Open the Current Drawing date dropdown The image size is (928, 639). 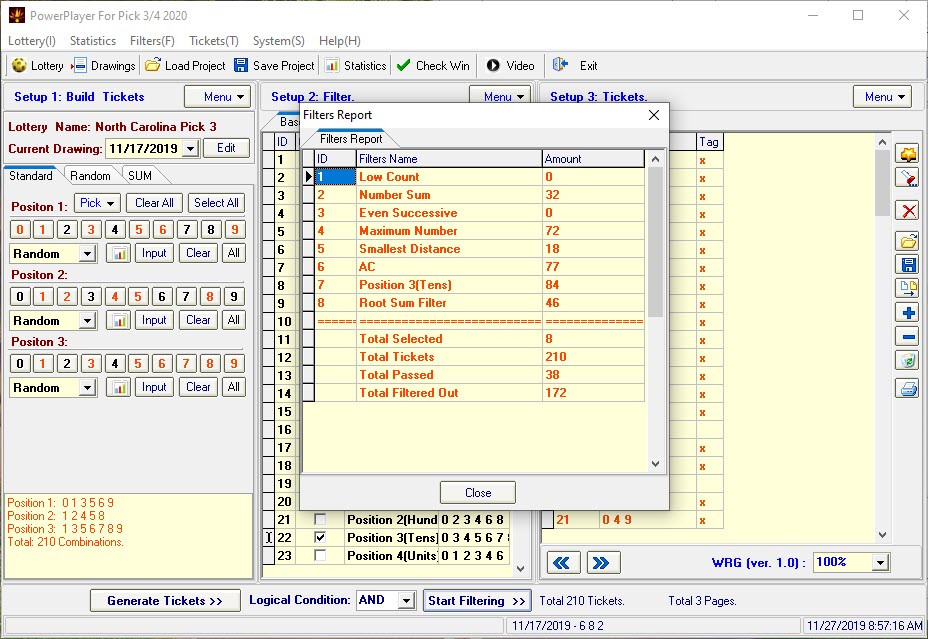tap(190, 147)
